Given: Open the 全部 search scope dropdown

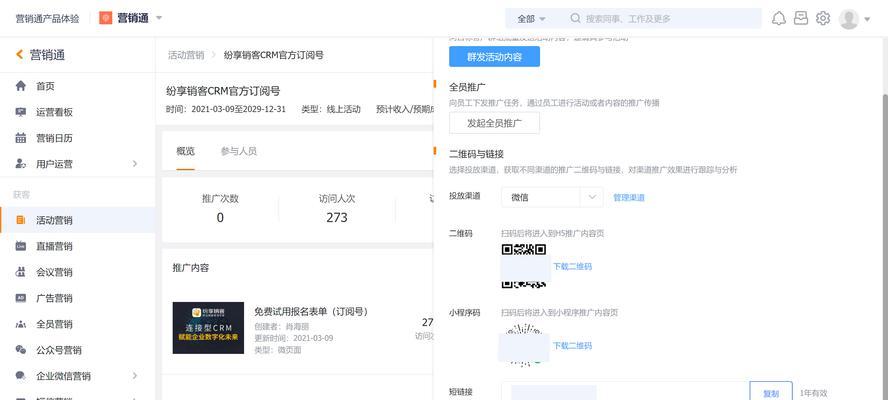Looking at the screenshot, I should 531,19.
